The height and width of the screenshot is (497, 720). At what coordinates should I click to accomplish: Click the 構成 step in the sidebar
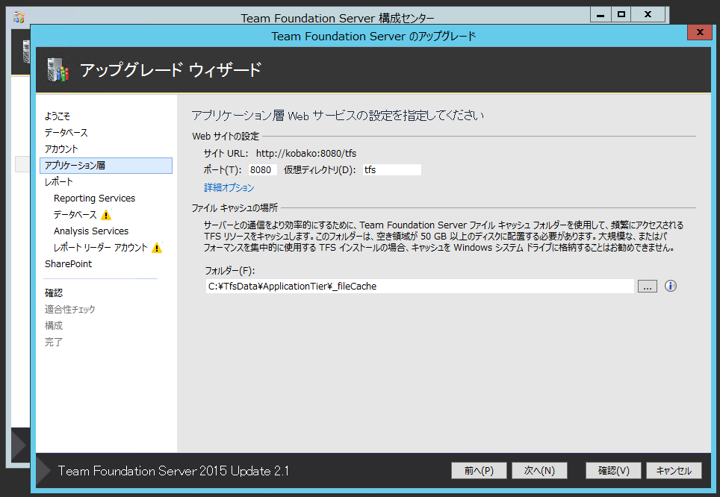pos(54,326)
